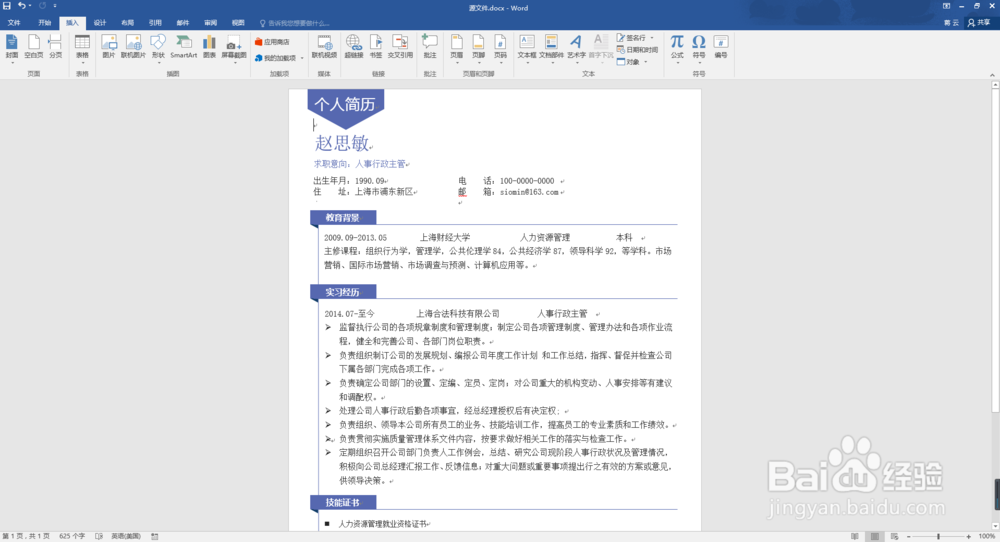The height and width of the screenshot is (542, 1000).
Task: Click 日期和时间 (Date & Time) button
Action: (x=638, y=50)
